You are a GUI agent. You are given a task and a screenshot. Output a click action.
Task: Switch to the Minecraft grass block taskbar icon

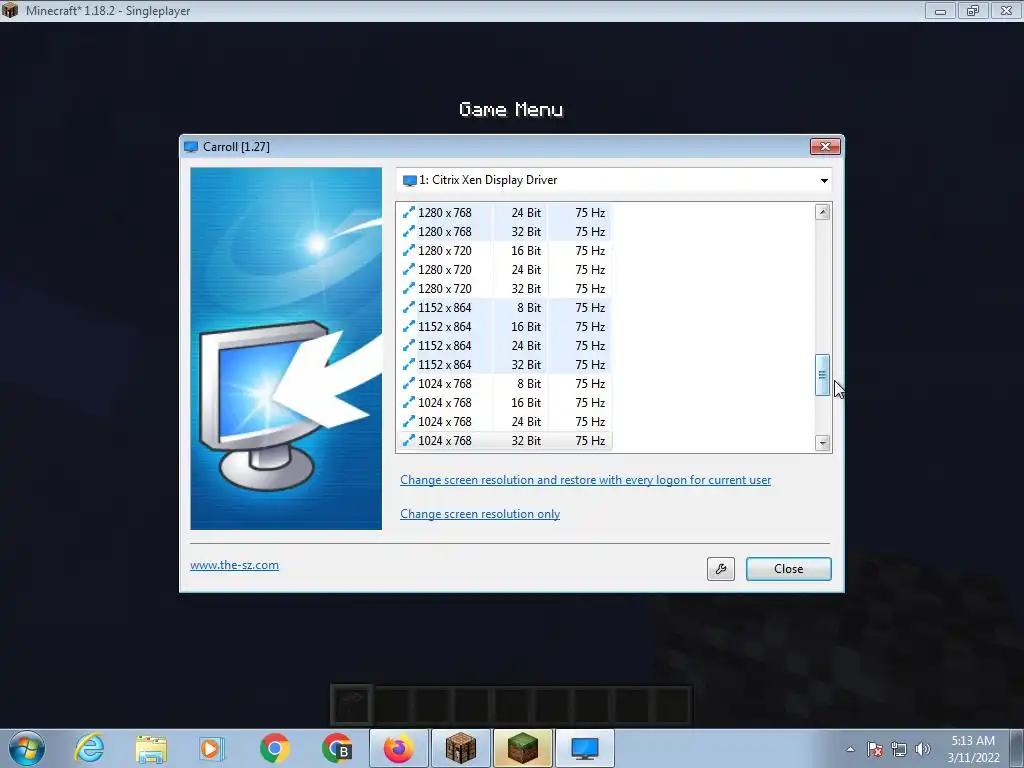[522, 748]
